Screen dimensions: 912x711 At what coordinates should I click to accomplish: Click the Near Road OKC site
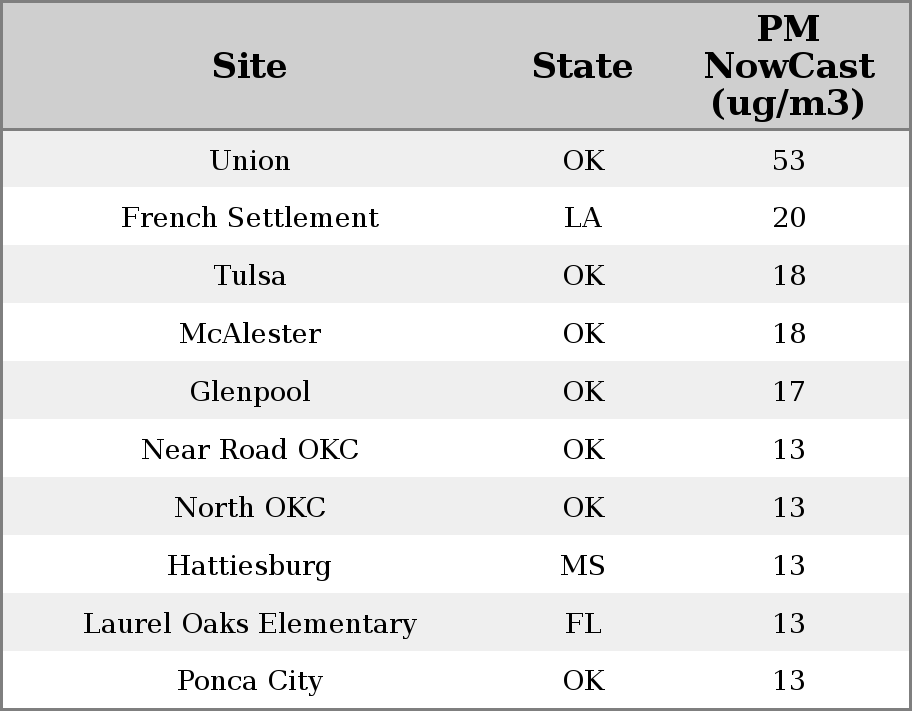(x=250, y=450)
